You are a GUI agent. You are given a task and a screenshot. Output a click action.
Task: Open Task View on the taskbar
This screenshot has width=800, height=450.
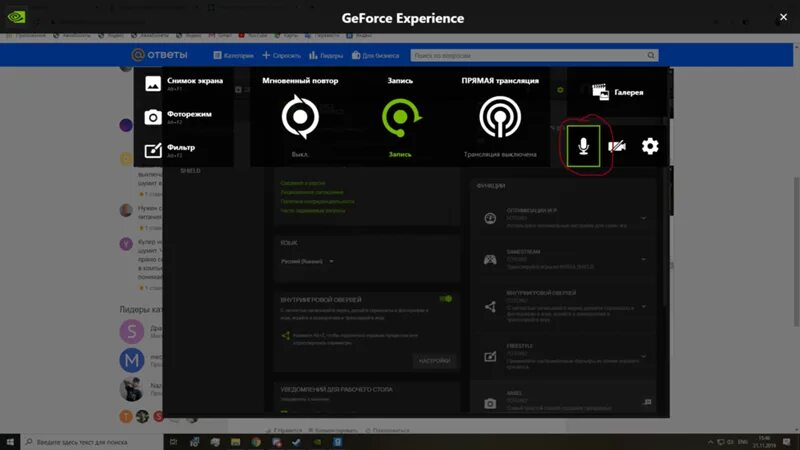click(x=173, y=442)
